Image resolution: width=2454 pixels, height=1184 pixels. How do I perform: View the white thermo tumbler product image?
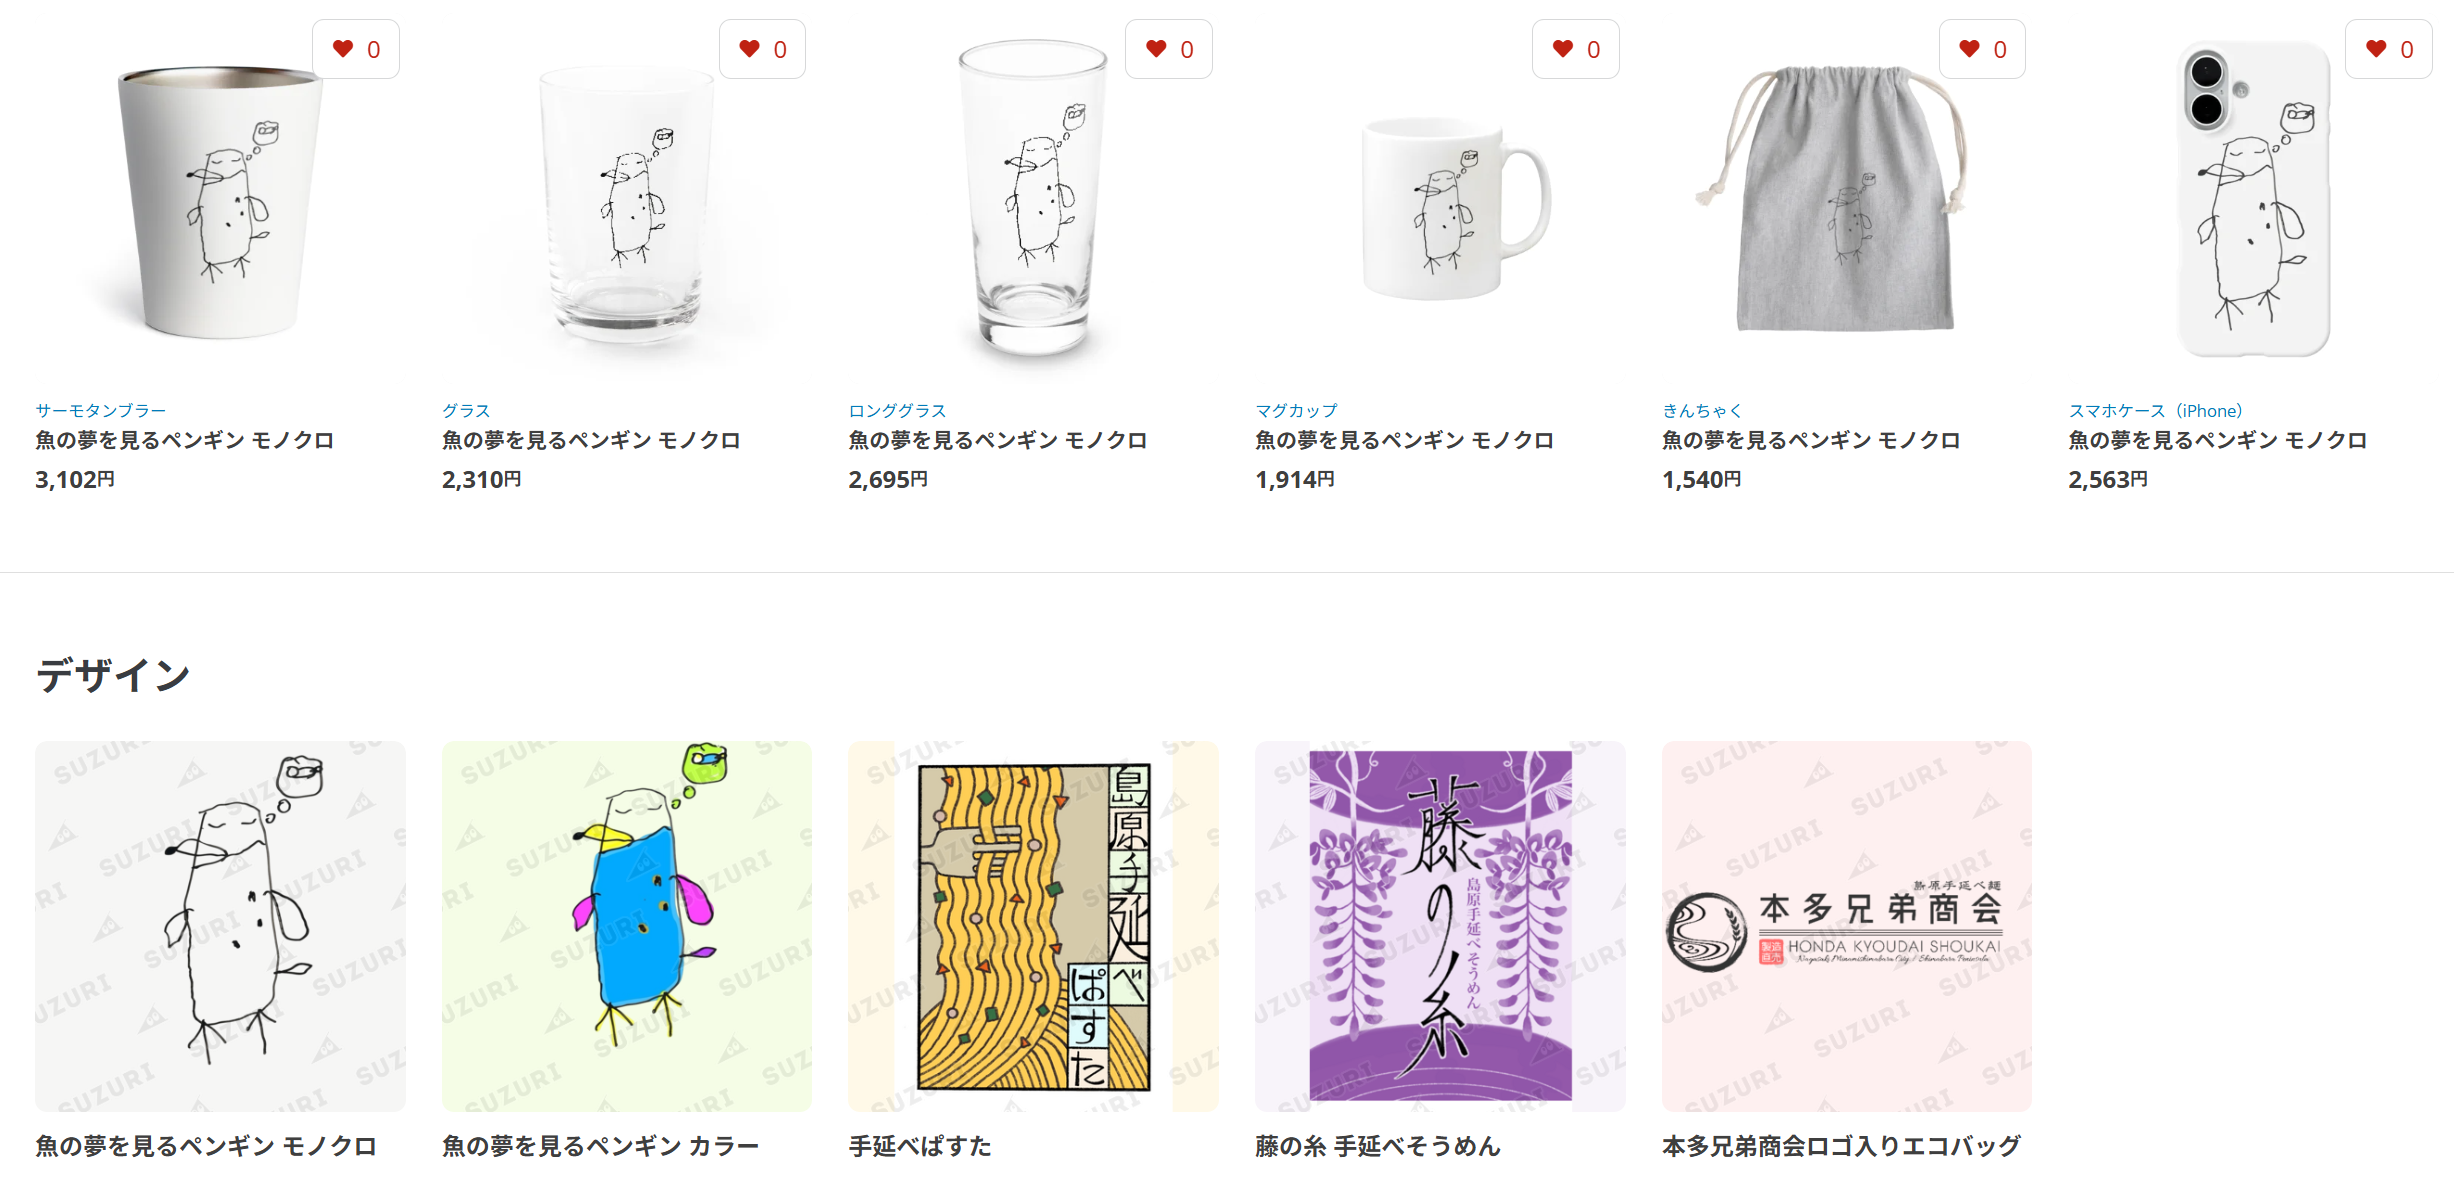click(x=220, y=200)
